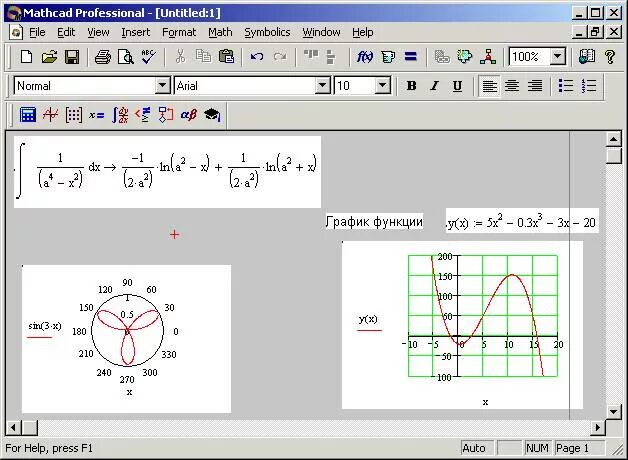Set text alignment to center
628x460 pixels.
[x=512, y=86]
